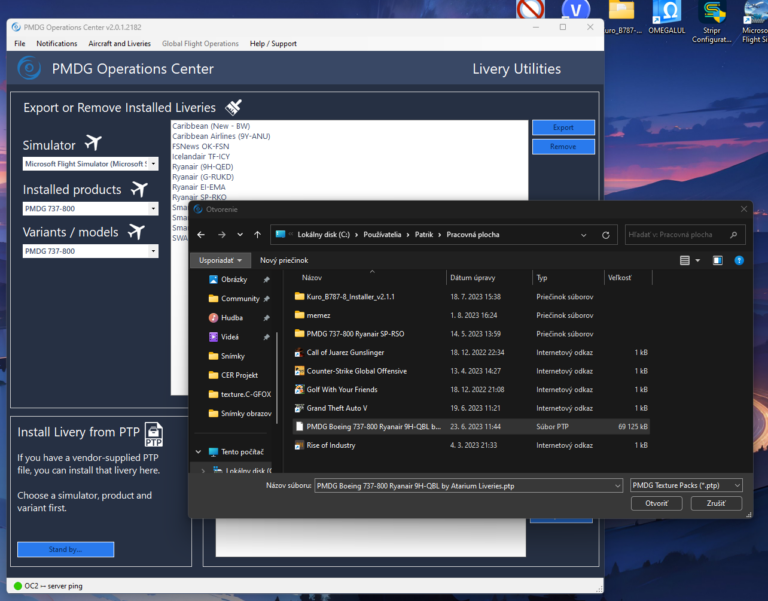Collapse the Tento počítač tree node
This screenshot has height=601, width=768.
(x=198, y=452)
